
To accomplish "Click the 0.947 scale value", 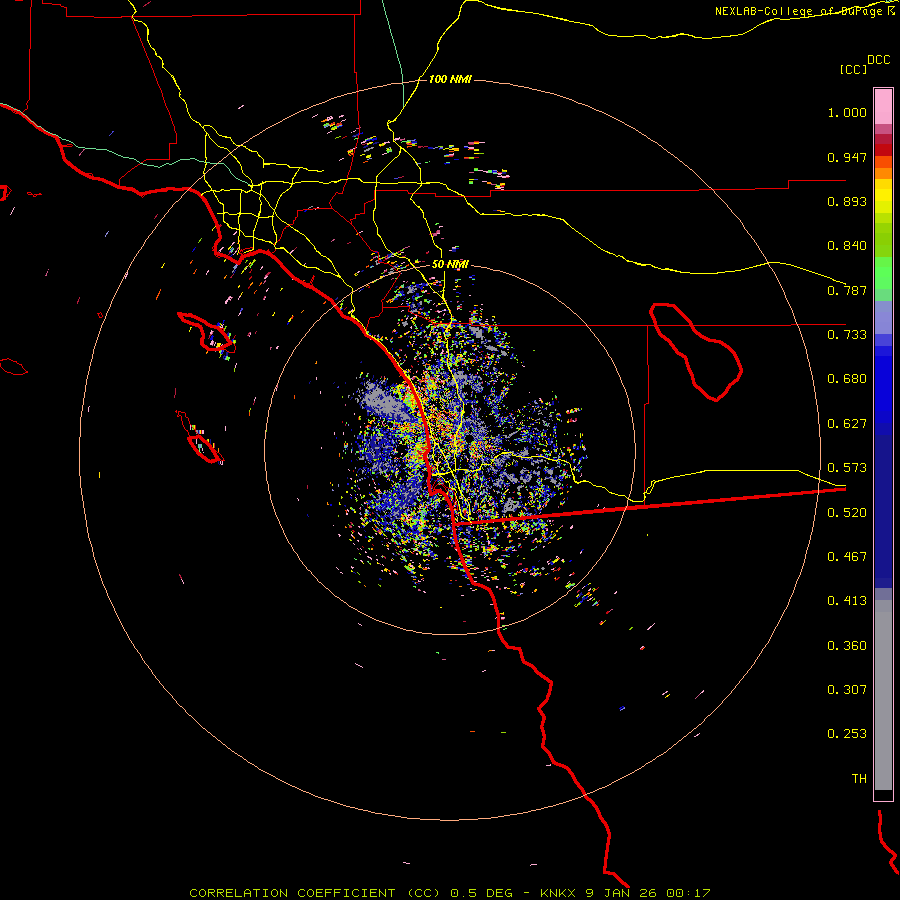I will click(847, 157).
